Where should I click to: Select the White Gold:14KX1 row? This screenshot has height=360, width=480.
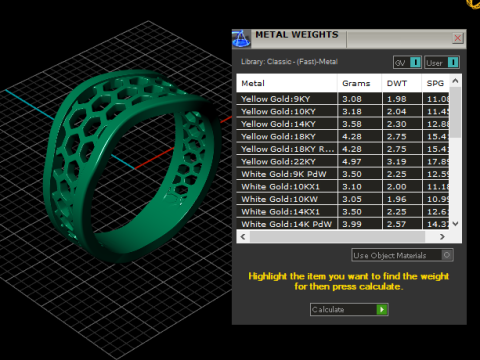pos(343,212)
